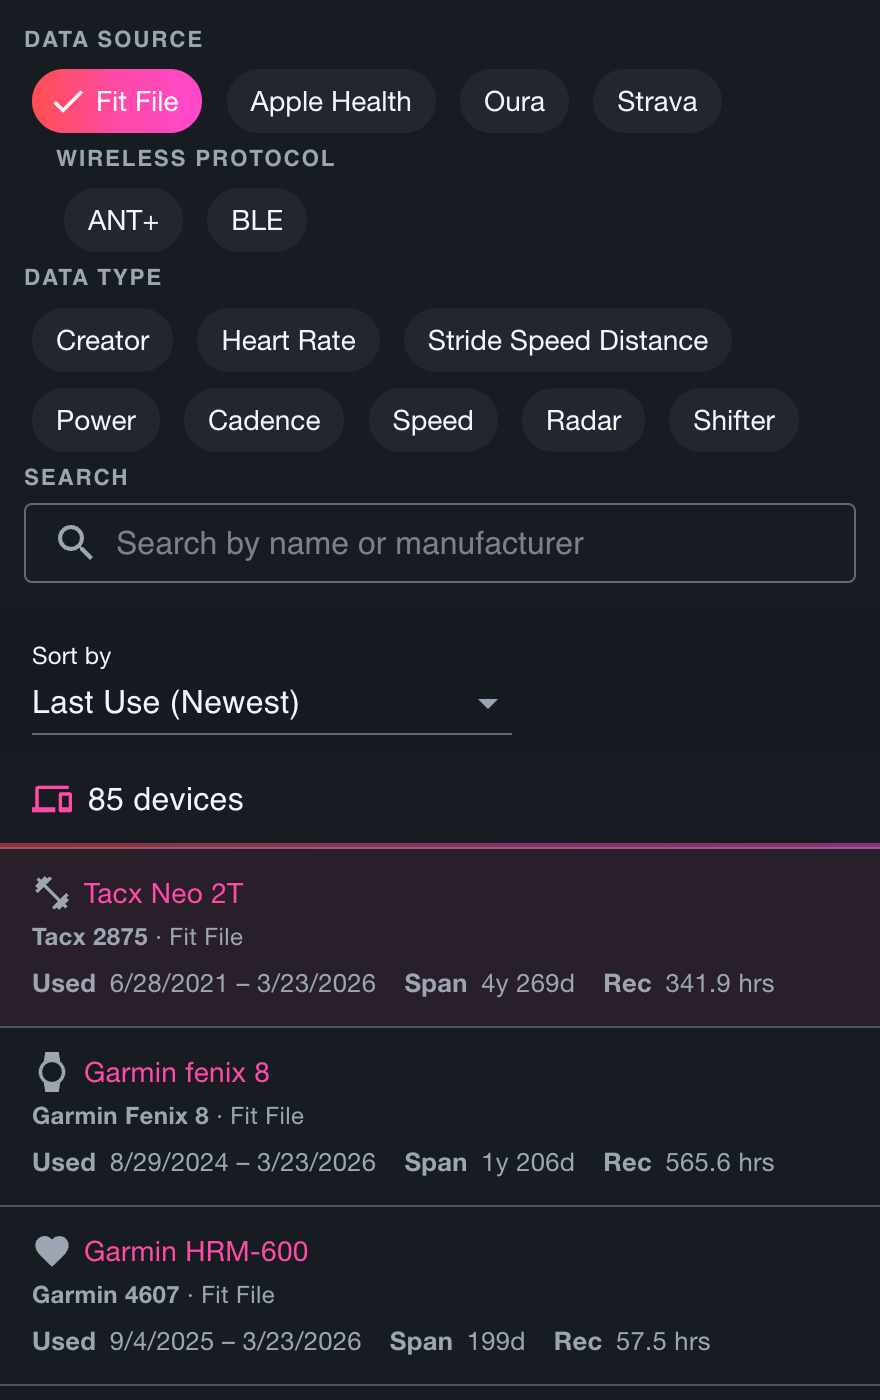Image resolution: width=880 pixels, height=1400 pixels.
Task: Click the sort dropdown chevron arrow
Action: click(x=488, y=703)
